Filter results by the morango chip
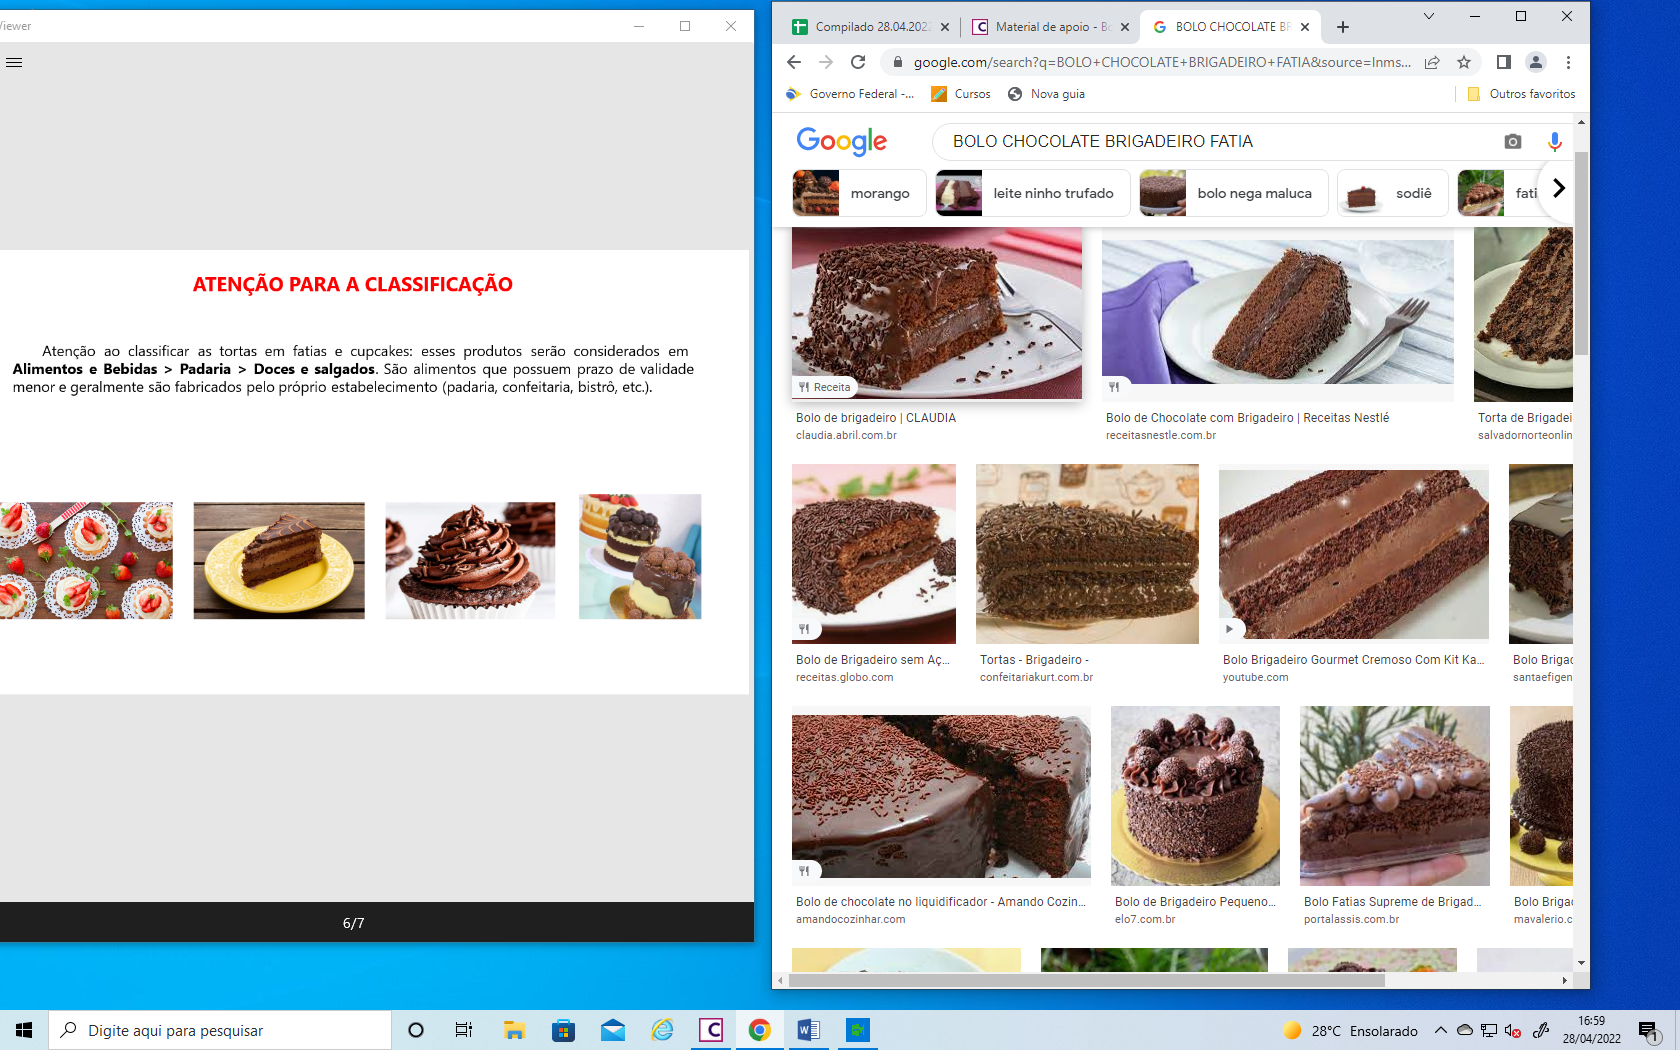 [859, 193]
